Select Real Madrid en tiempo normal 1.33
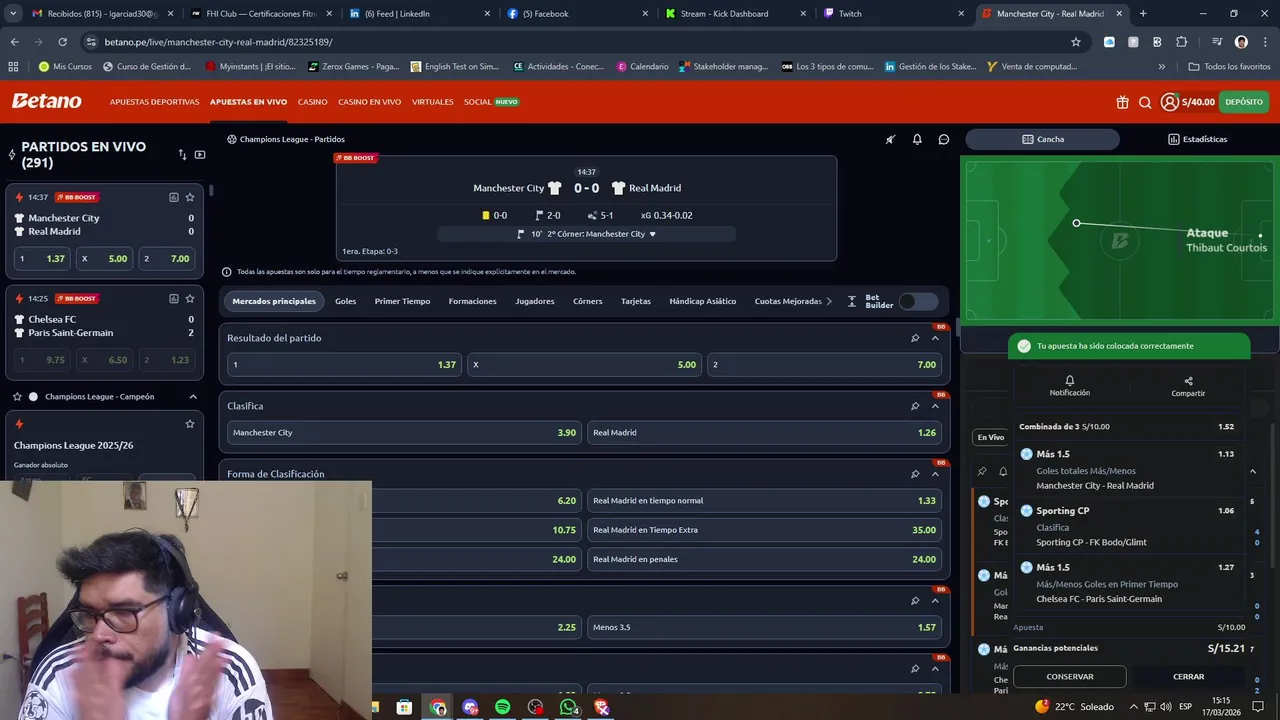The width and height of the screenshot is (1280, 720). pyautogui.click(x=764, y=501)
